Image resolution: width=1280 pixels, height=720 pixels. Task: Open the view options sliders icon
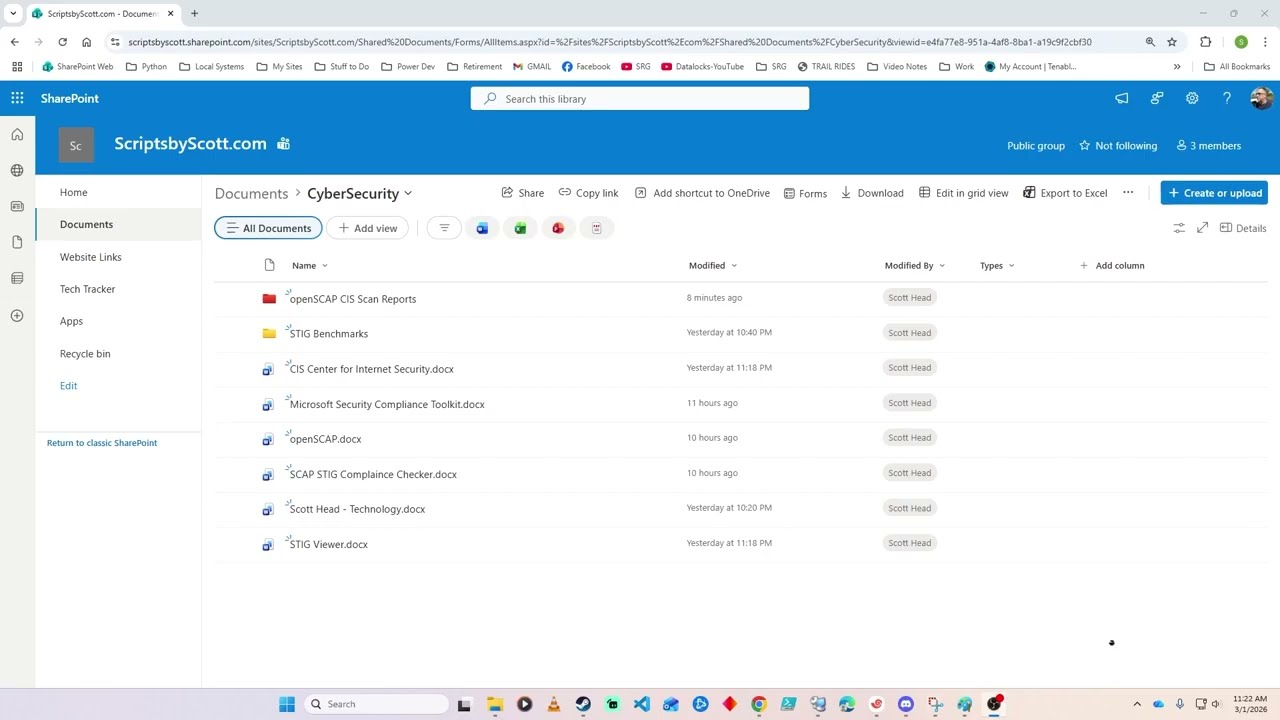(1179, 228)
